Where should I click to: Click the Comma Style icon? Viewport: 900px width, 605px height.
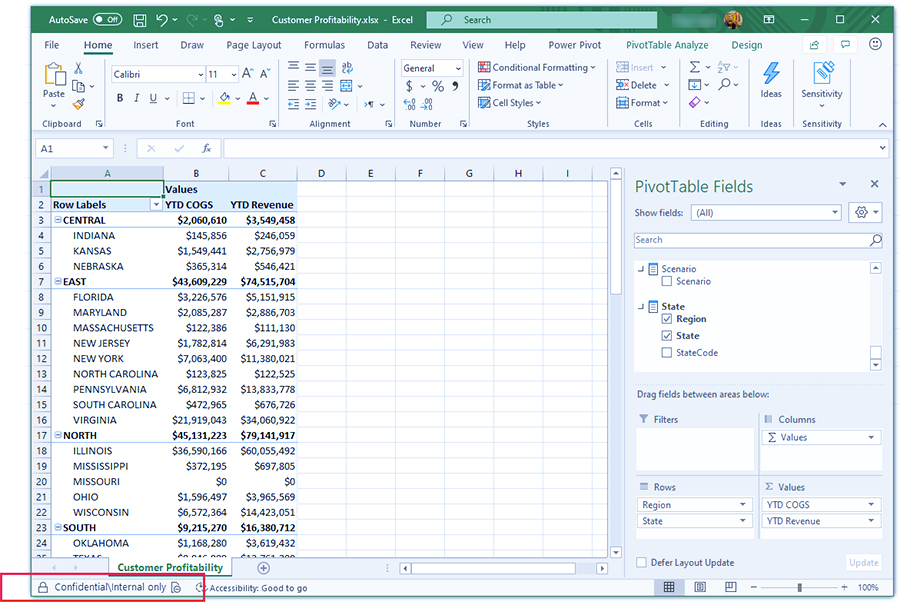(455, 86)
